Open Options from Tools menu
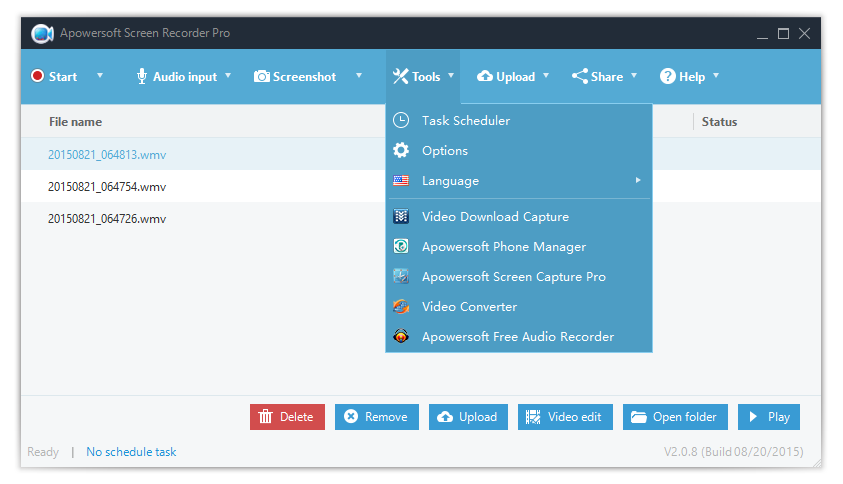The image size is (843, 484). click(519, 151)
